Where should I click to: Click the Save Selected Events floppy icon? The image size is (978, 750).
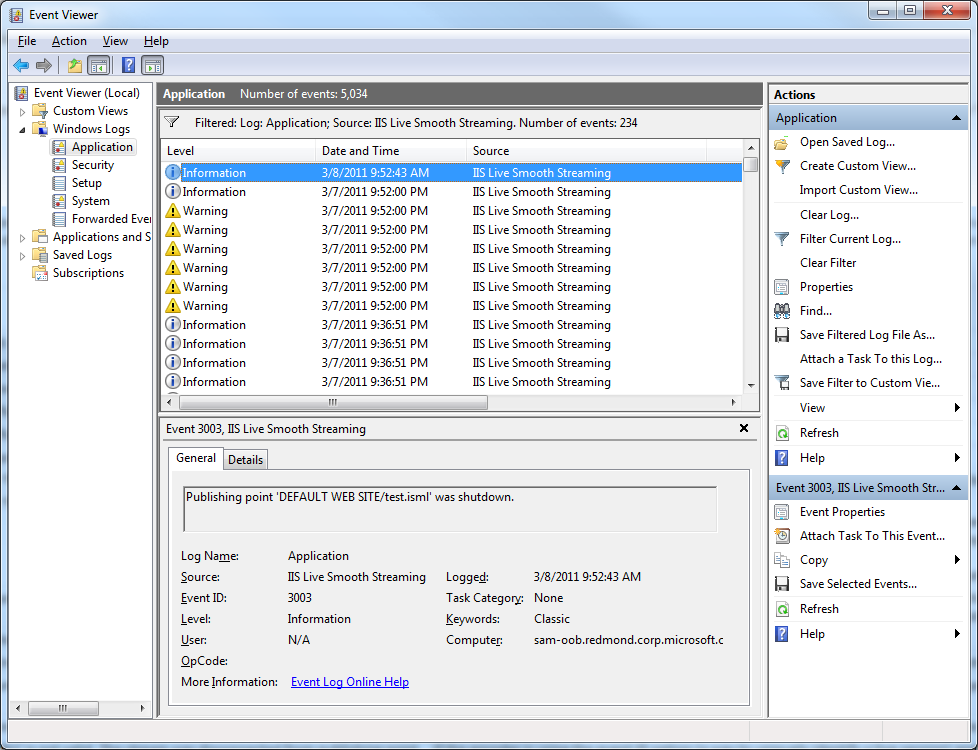coord(782,584)
